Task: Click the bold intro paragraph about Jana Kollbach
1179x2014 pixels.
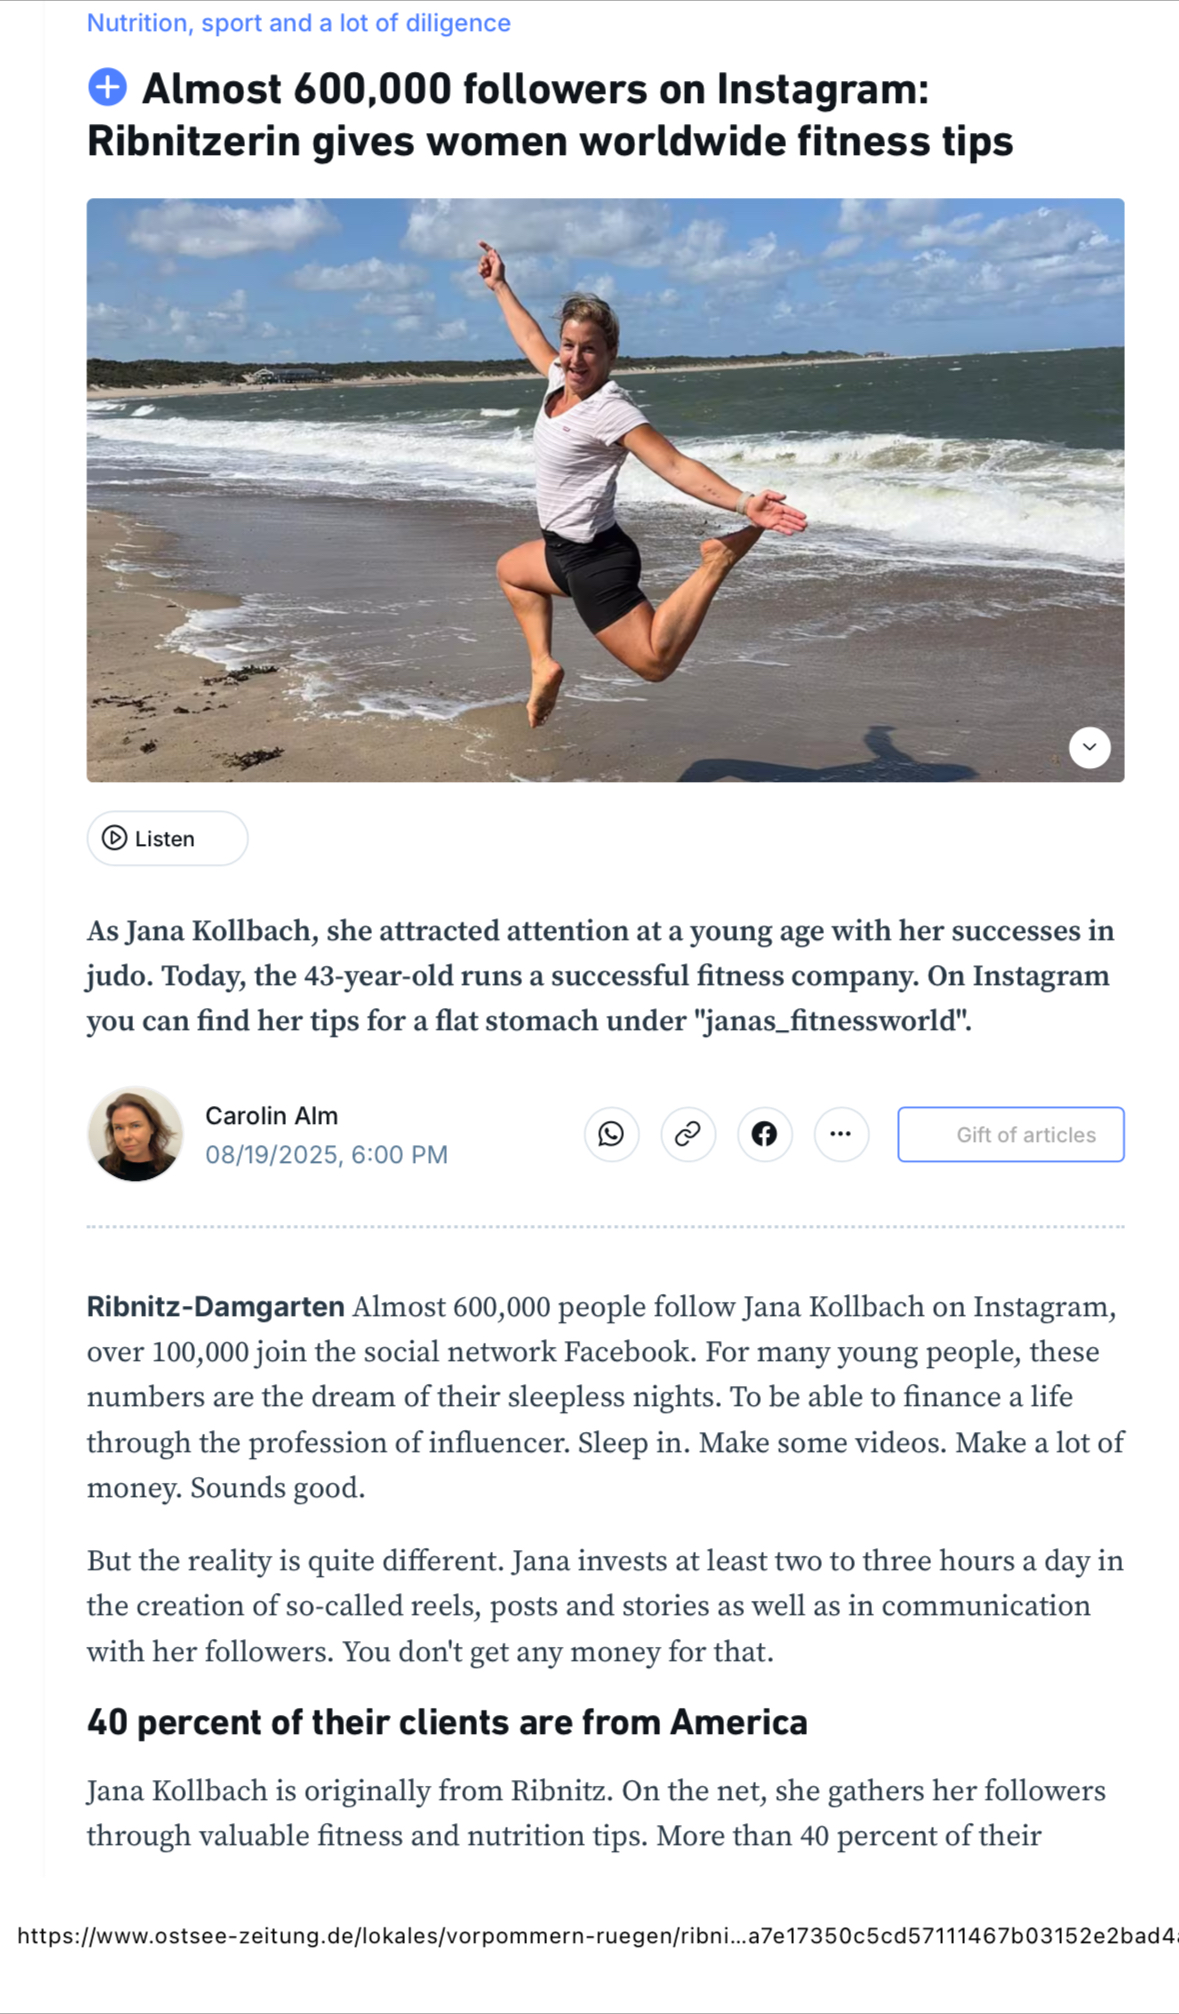Action: [x=600, y=975]
